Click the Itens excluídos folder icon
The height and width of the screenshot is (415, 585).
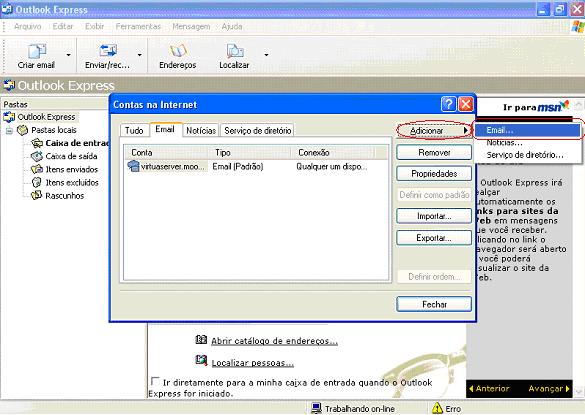(37, 182)
